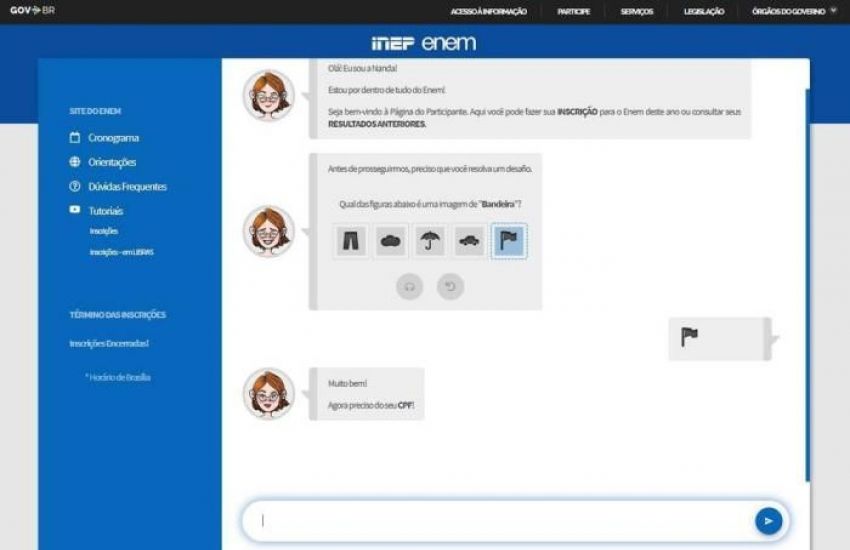The height and width of the screenshot is (550, 850).
Task: Click the flag icon in user reply
Action: (x=689, y=337)
